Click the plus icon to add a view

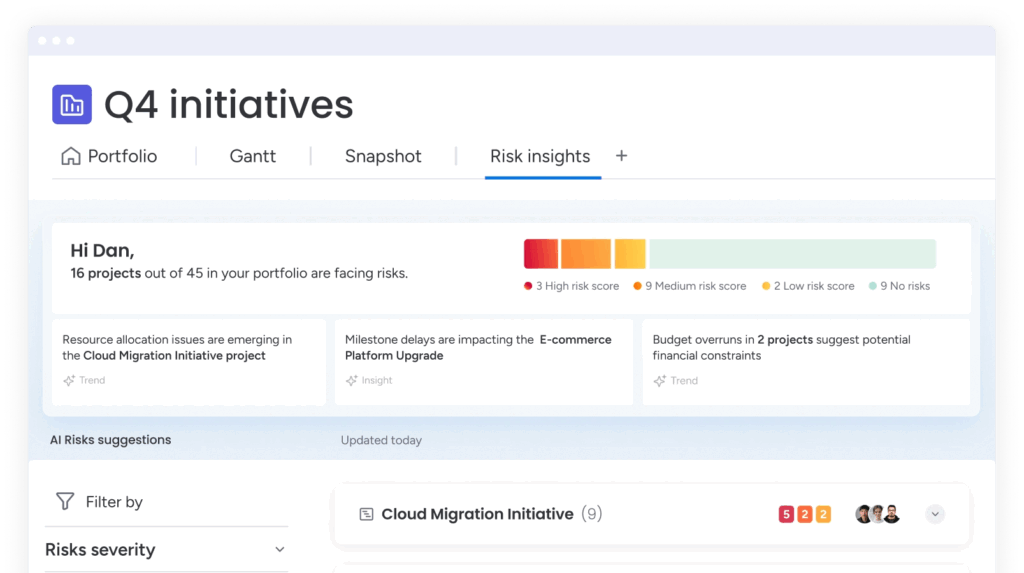[621, 156]
